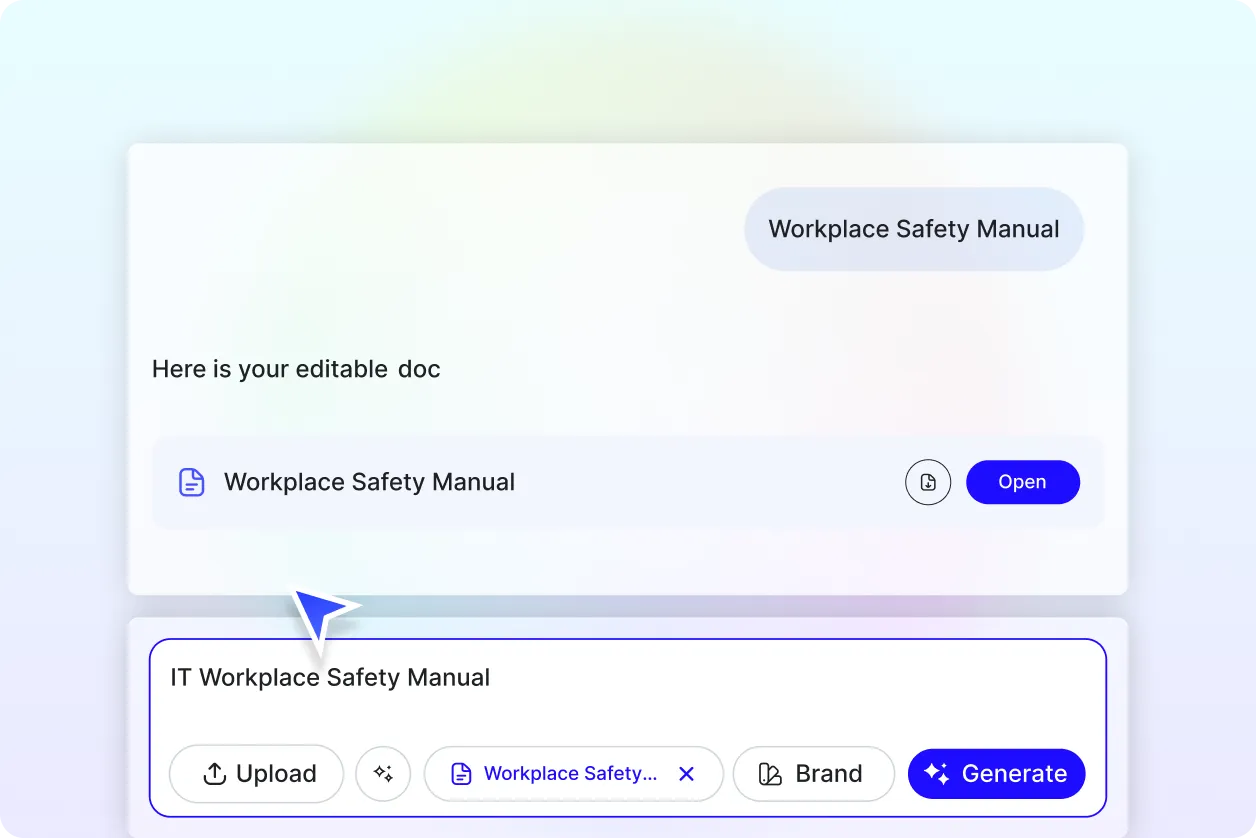
Task: Click the Upload button label
Action: (276, 774)
